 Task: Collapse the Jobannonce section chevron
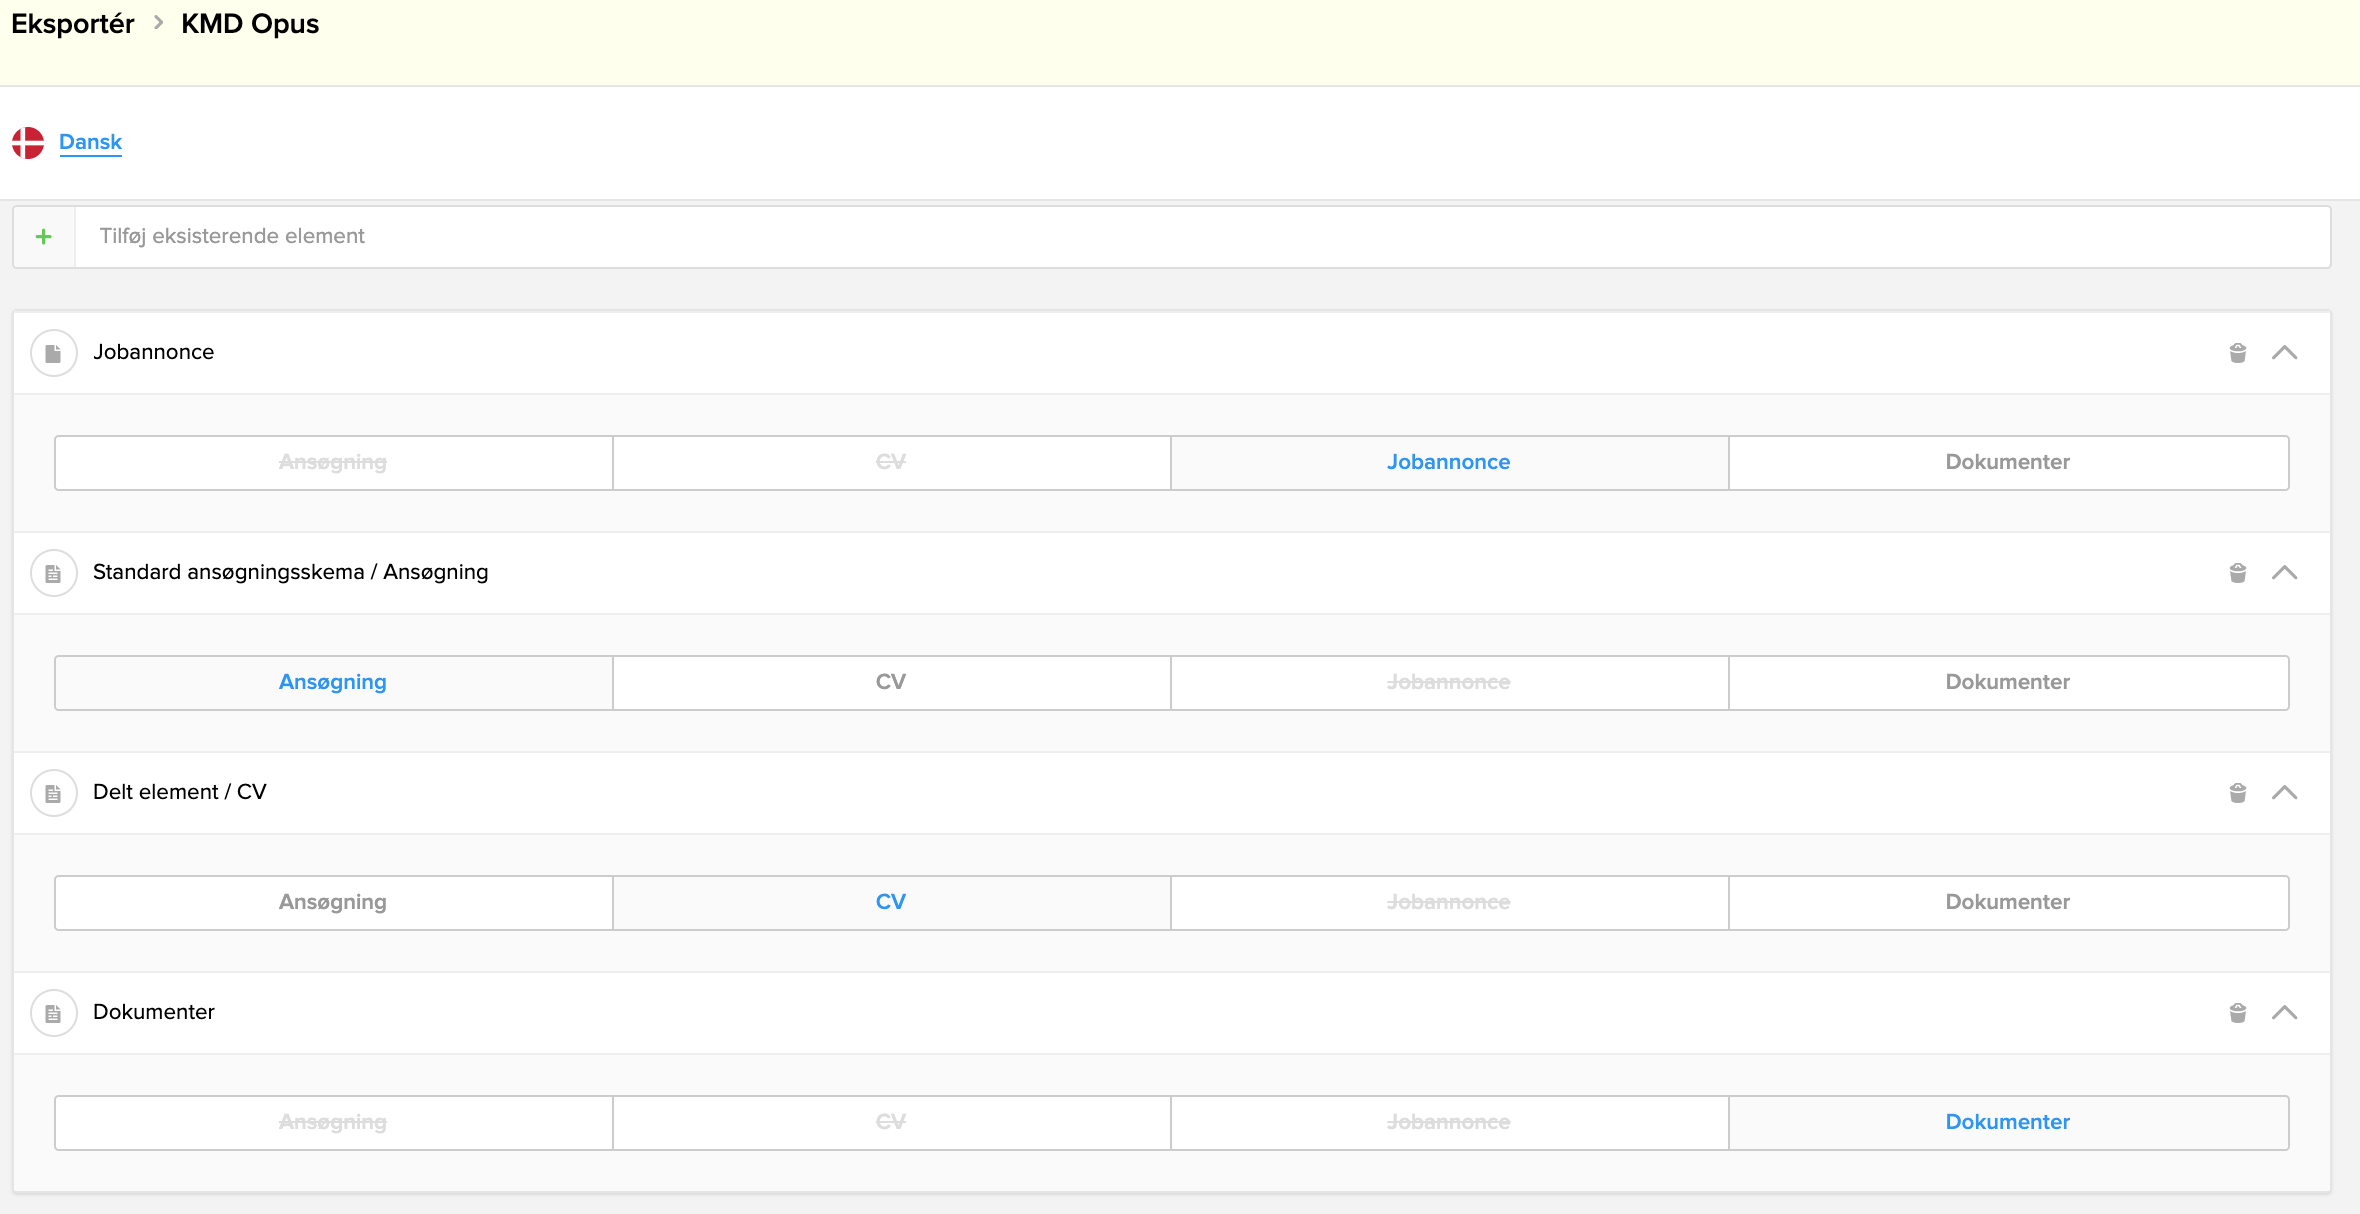click(2284, 353)
